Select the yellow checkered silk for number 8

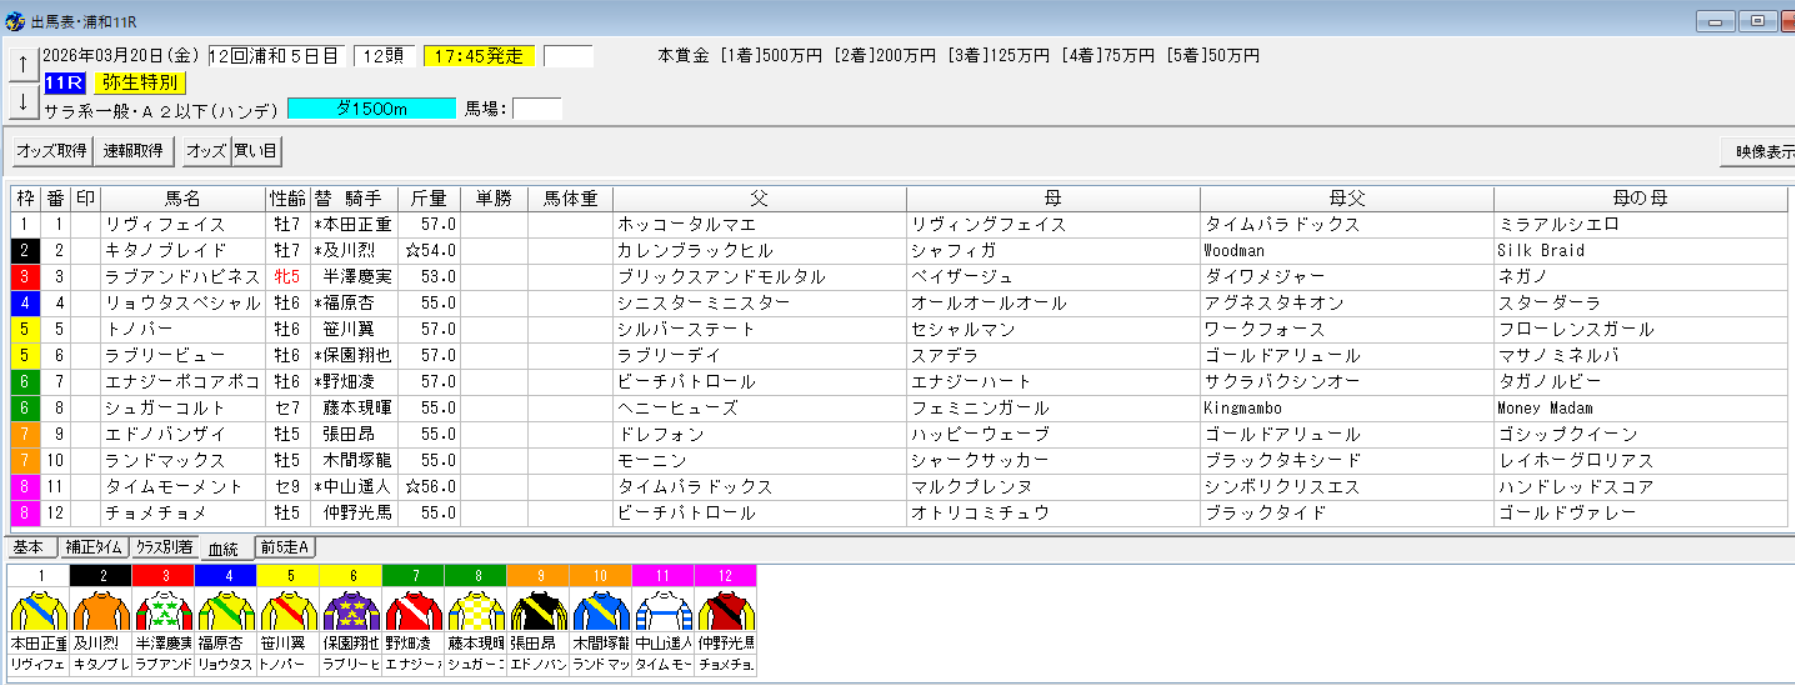476,610
